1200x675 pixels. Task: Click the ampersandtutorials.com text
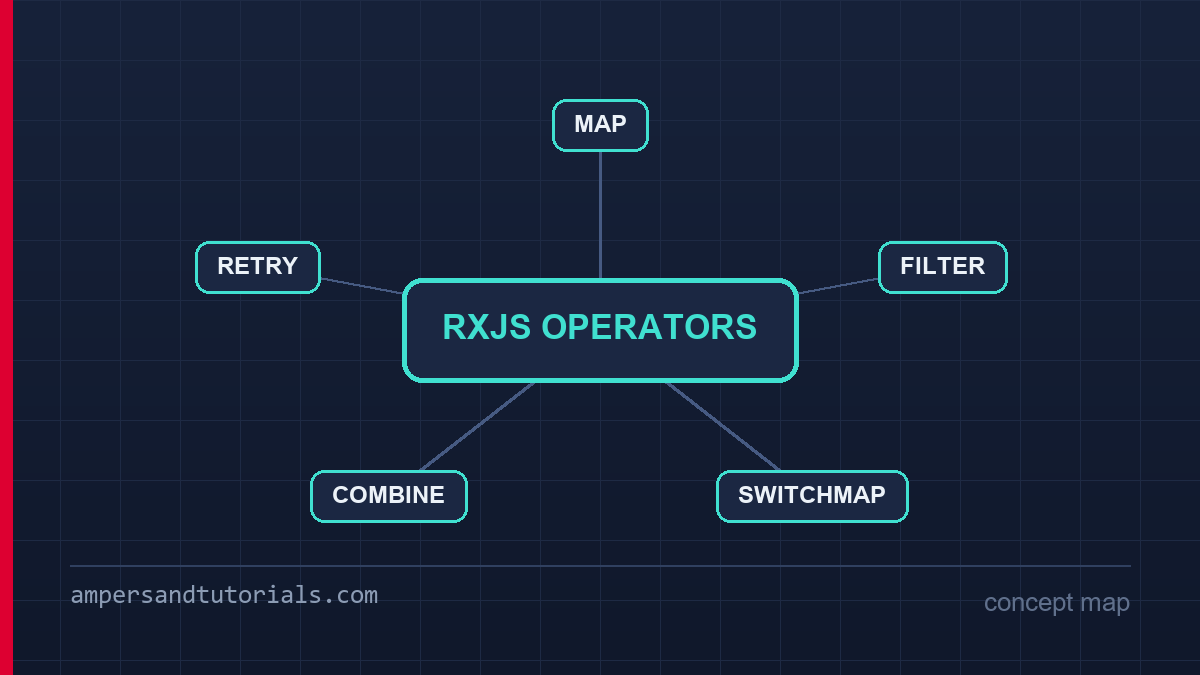click(224, 595)
